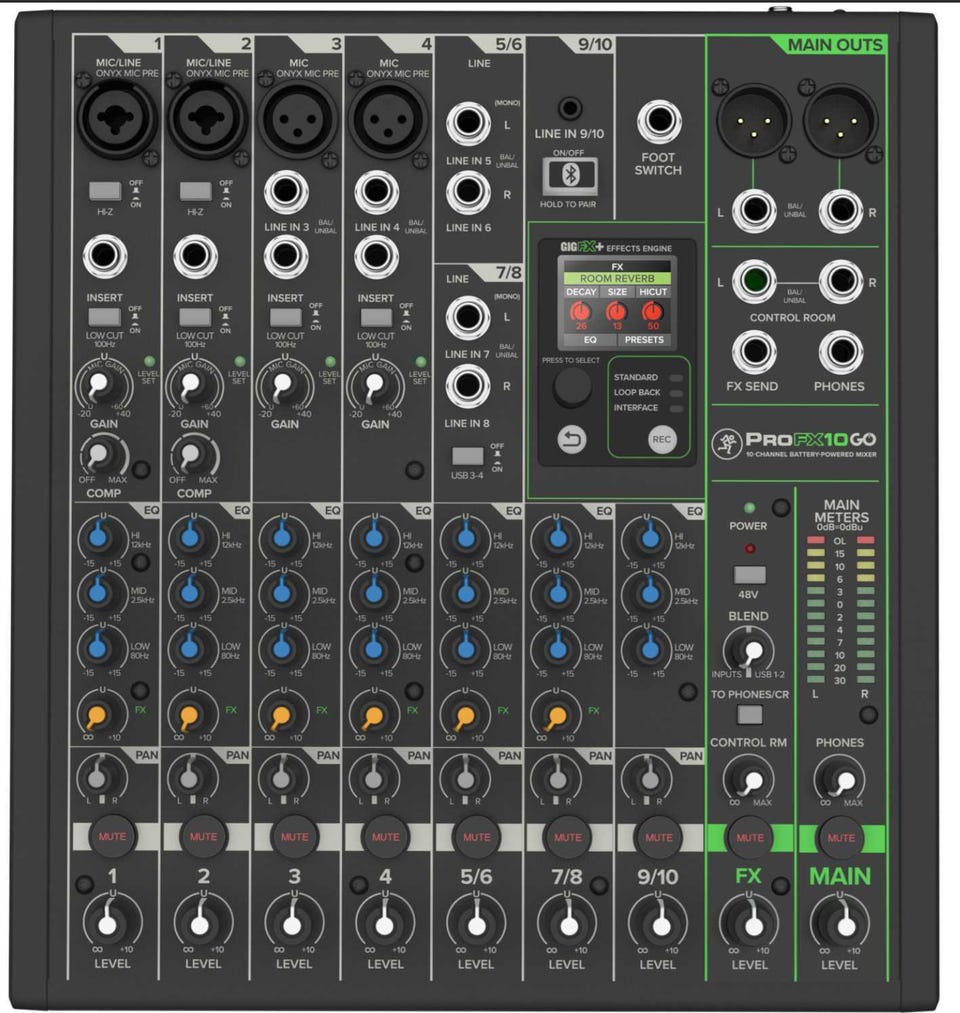Click the LINE IN 8 jack
960x1013 pixels.
468,386
